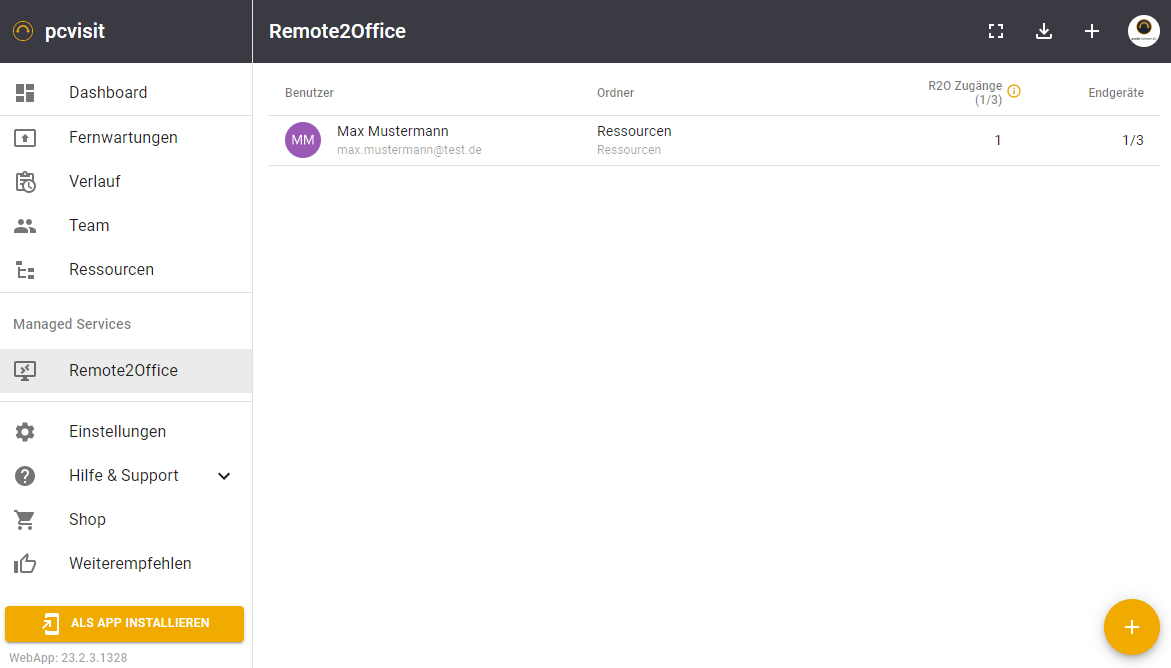Navigate to Ressourcen in sidebar

(x=111, y=270)
